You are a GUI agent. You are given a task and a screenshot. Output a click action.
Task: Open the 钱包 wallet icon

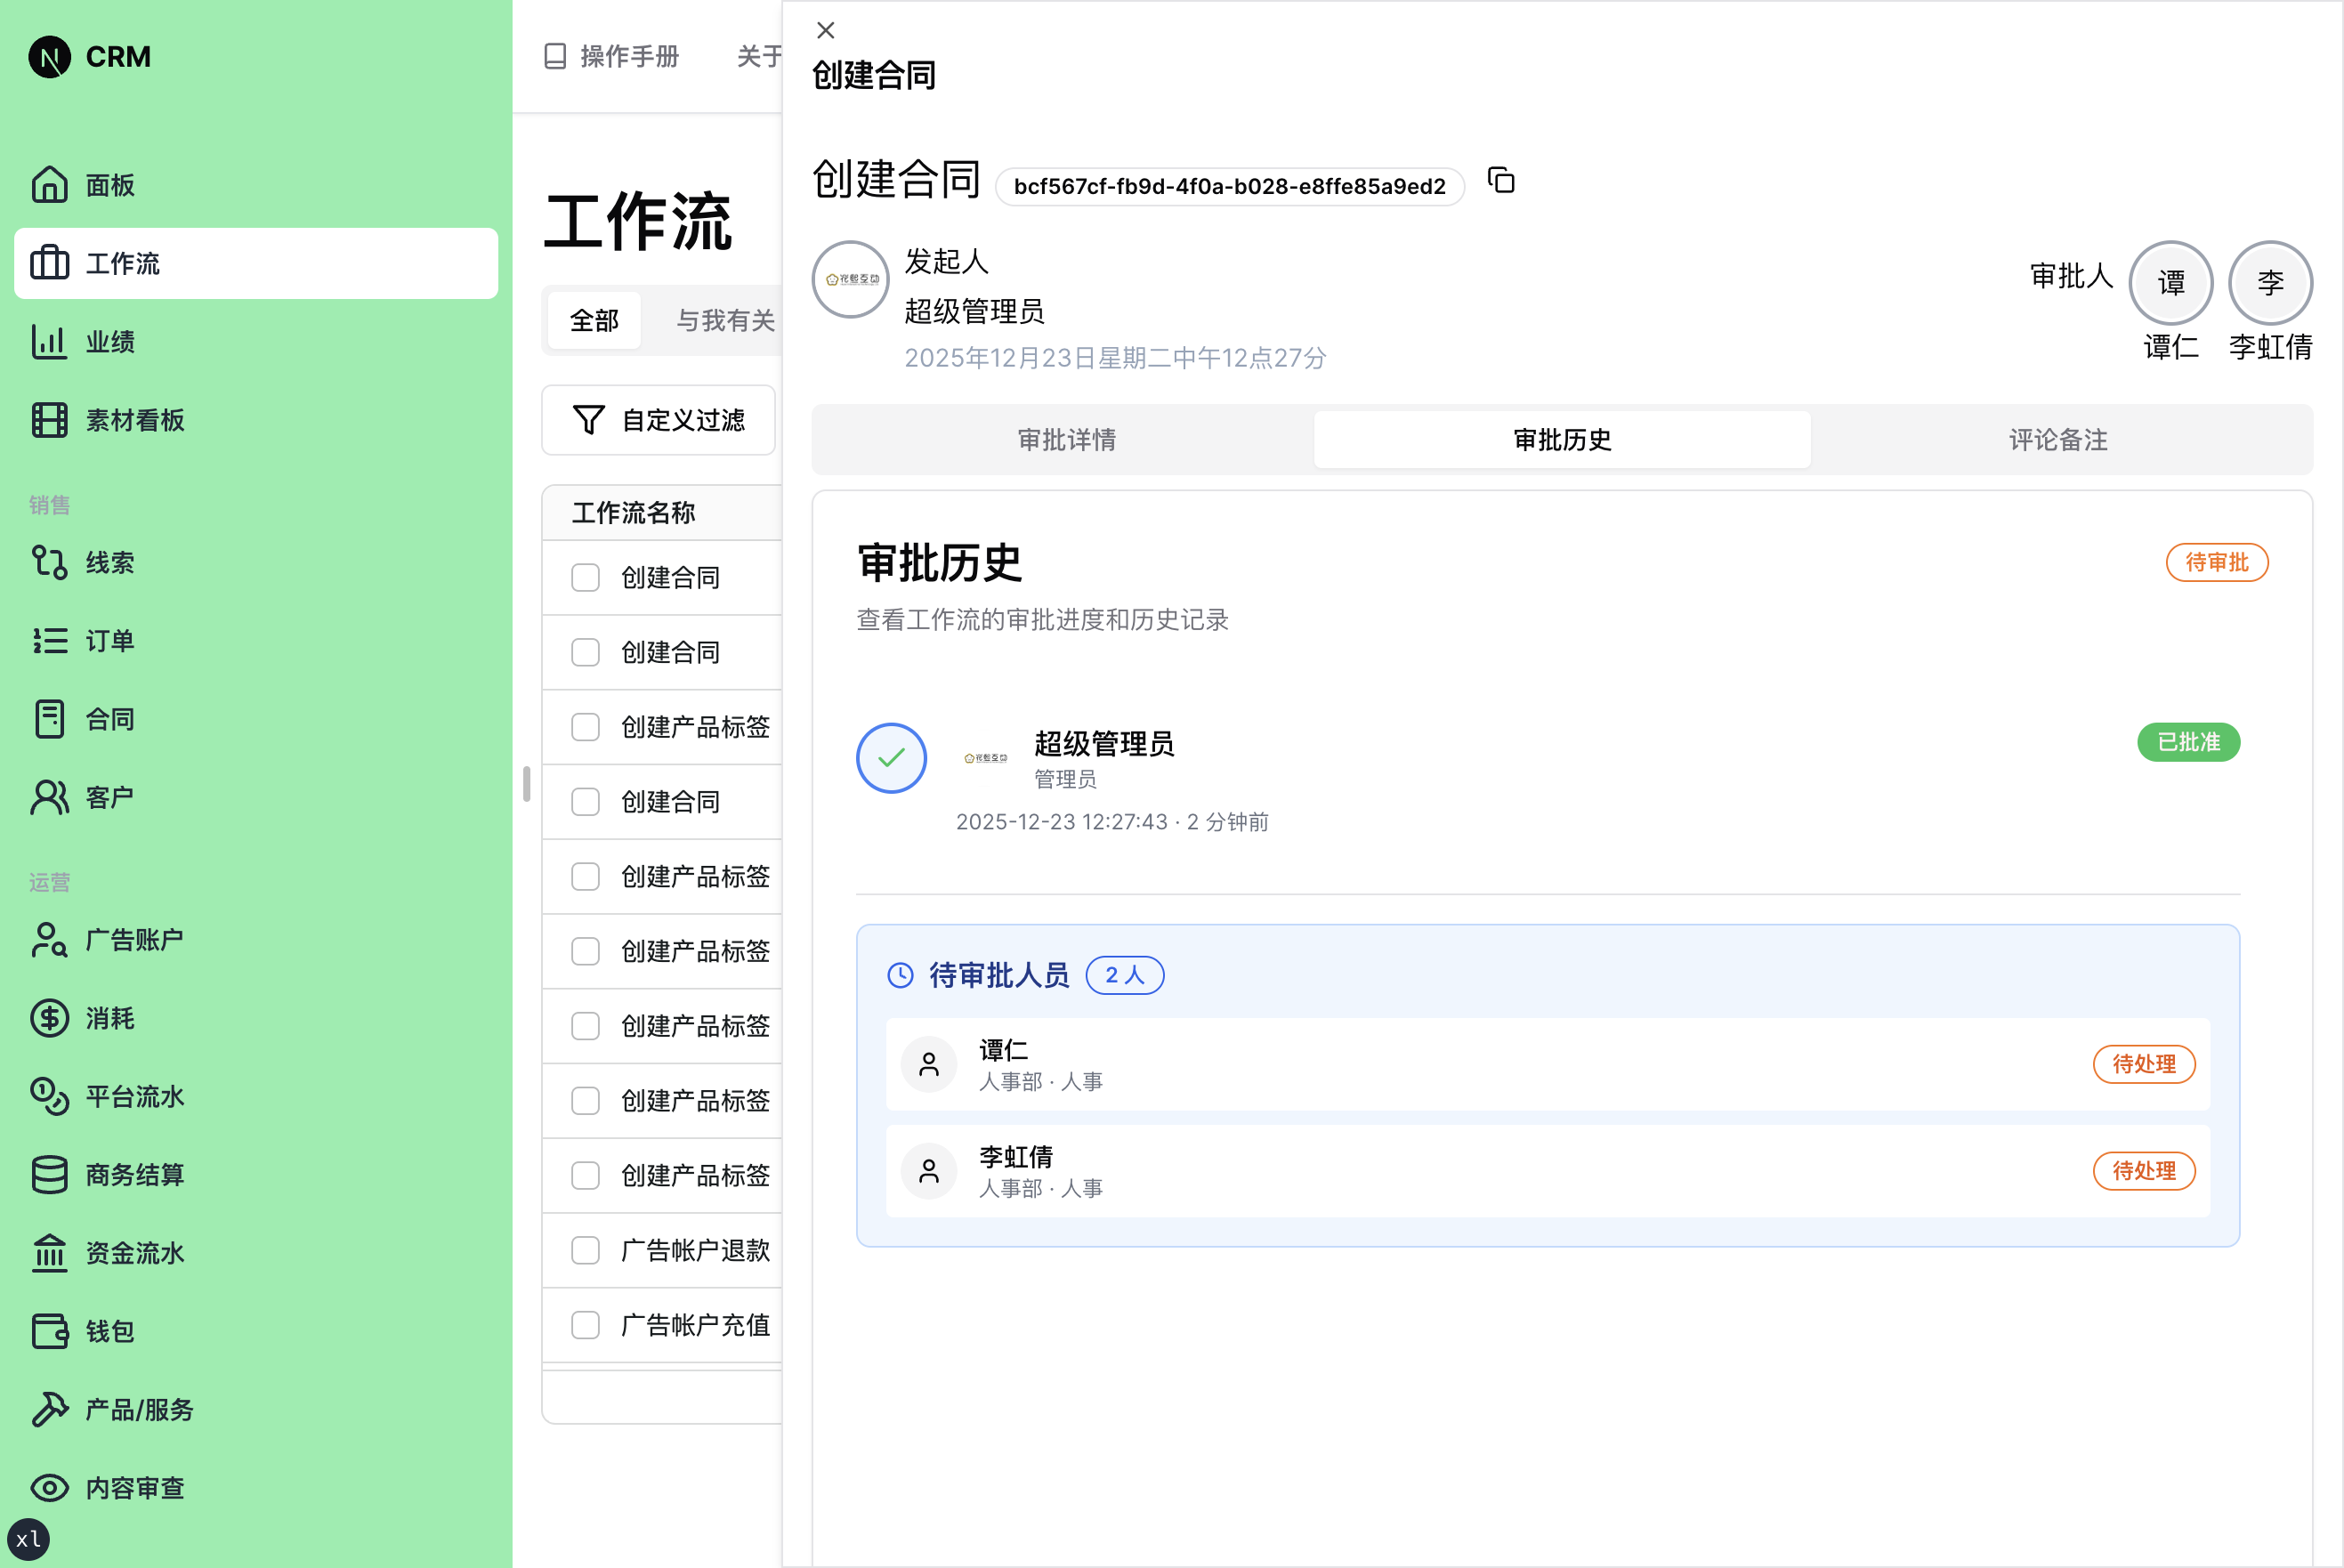49,1330
